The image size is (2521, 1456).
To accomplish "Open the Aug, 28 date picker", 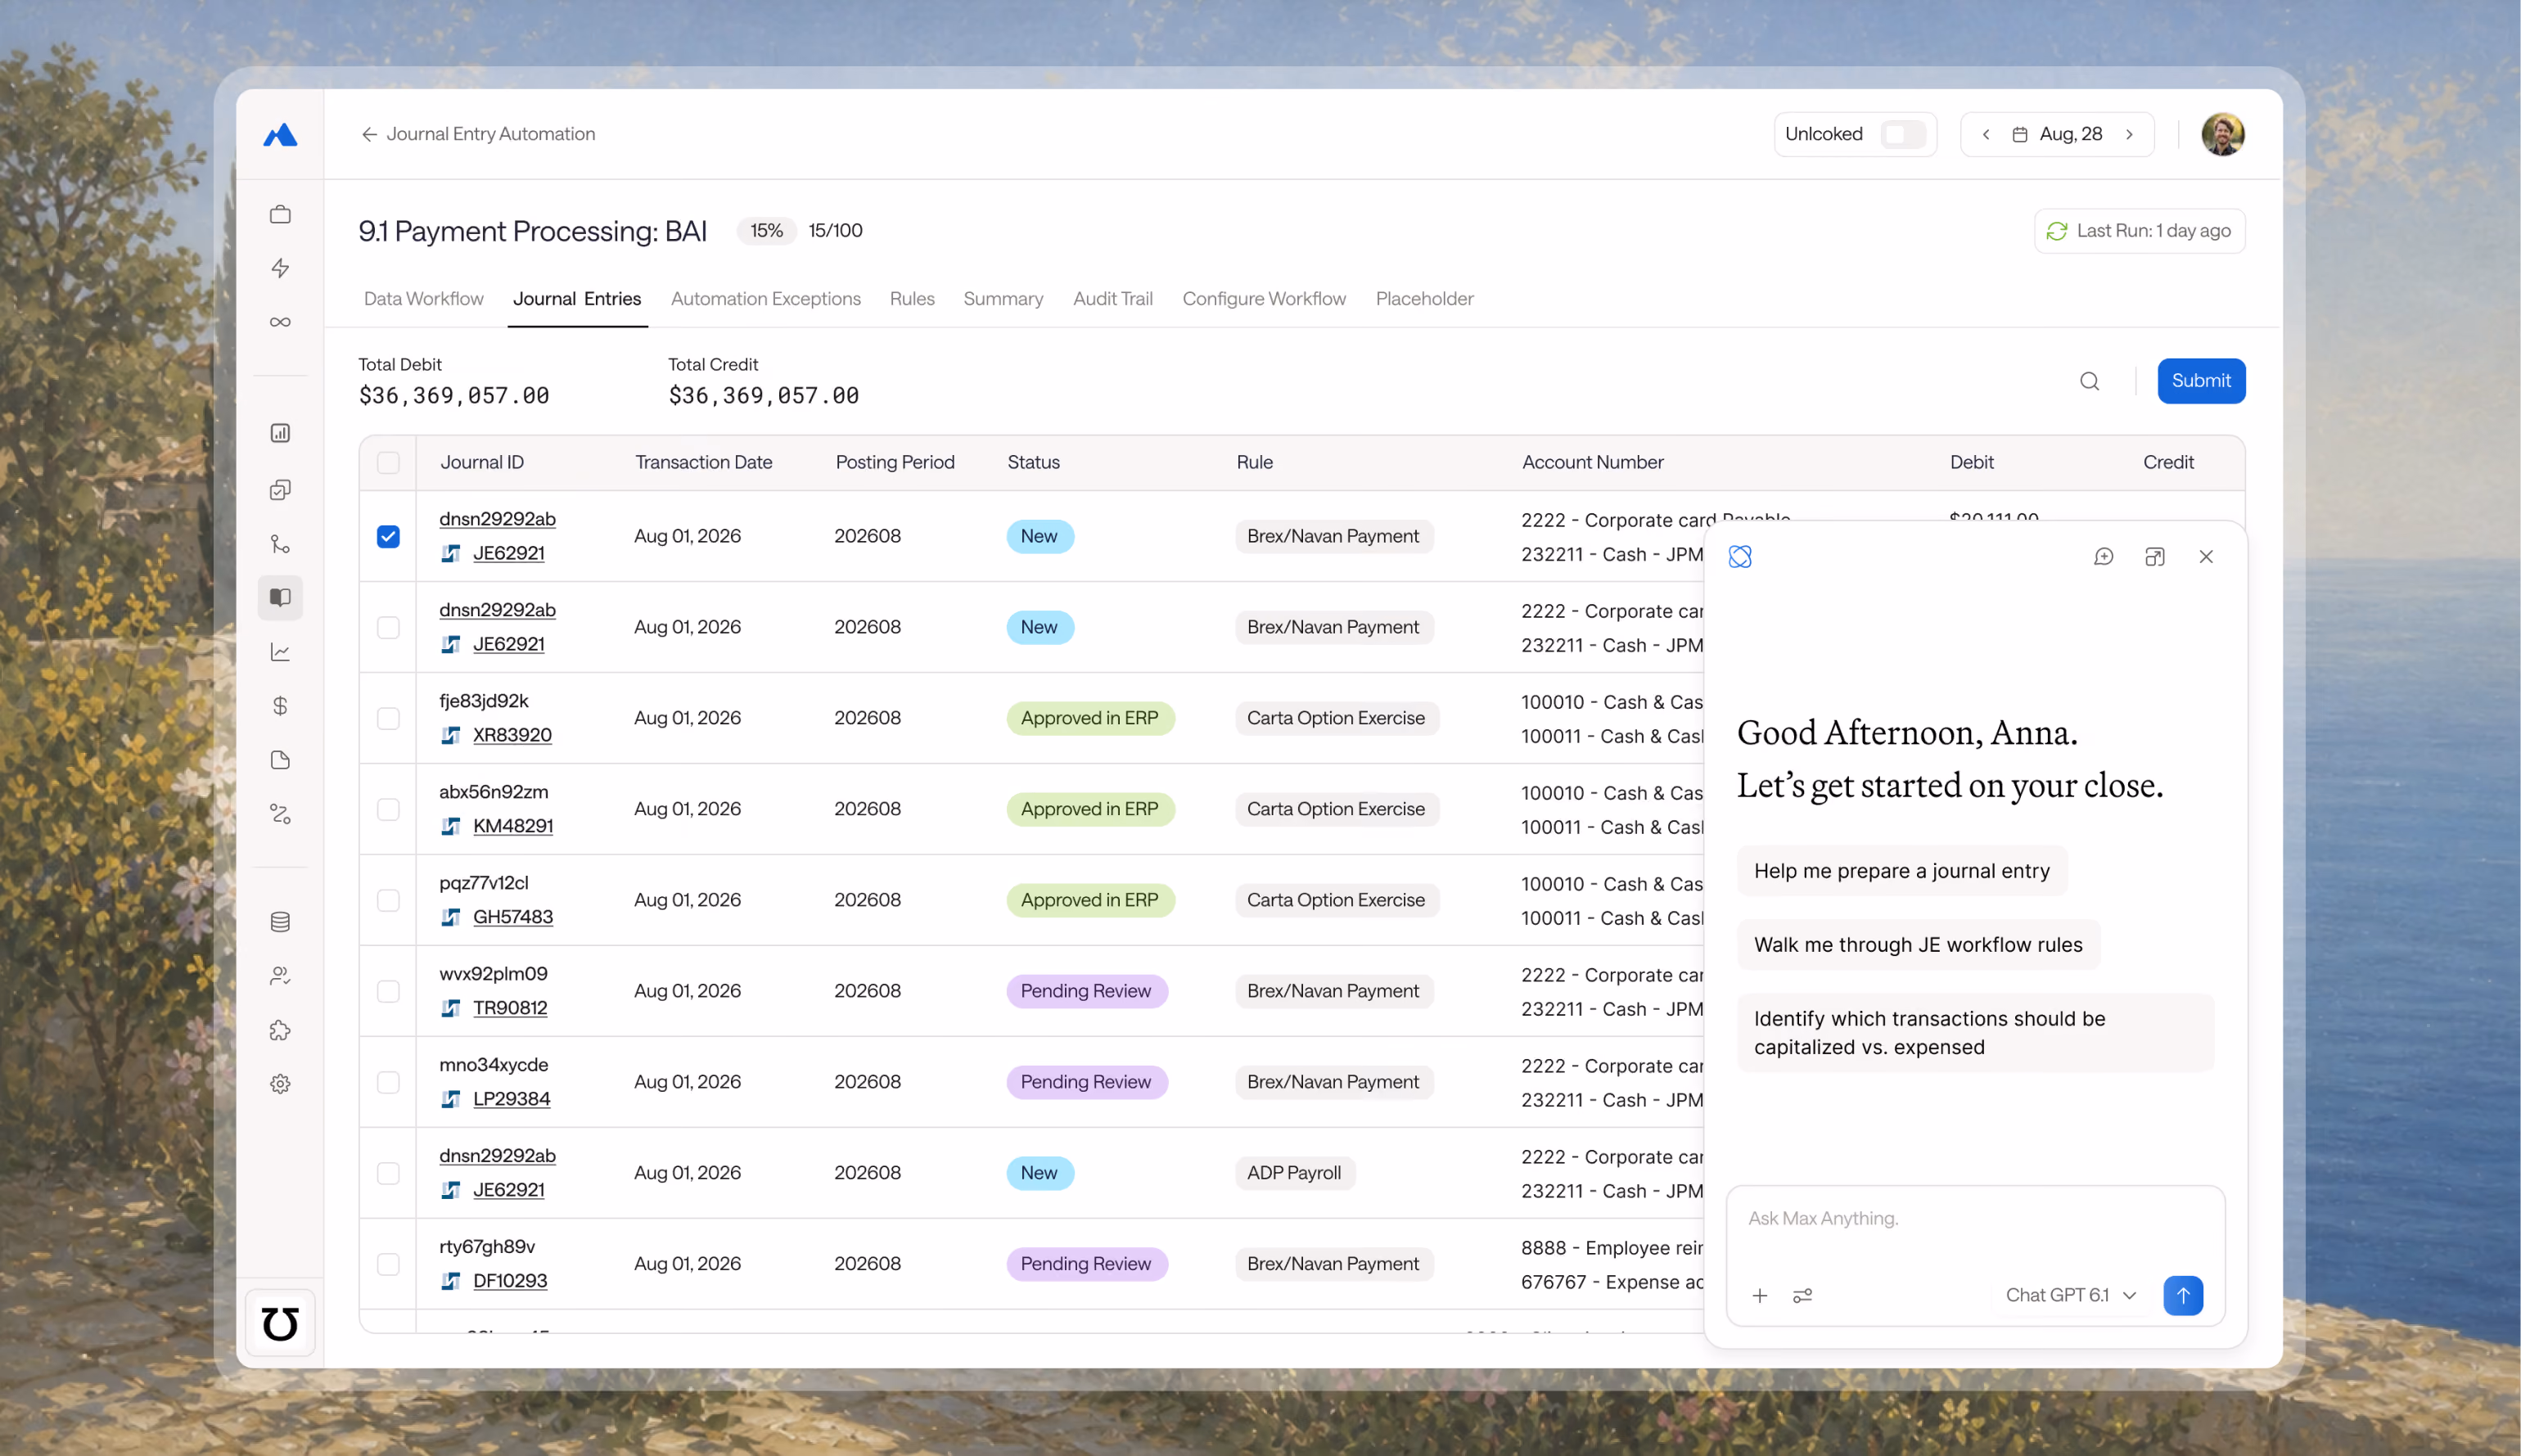I will coord(2057,134).
